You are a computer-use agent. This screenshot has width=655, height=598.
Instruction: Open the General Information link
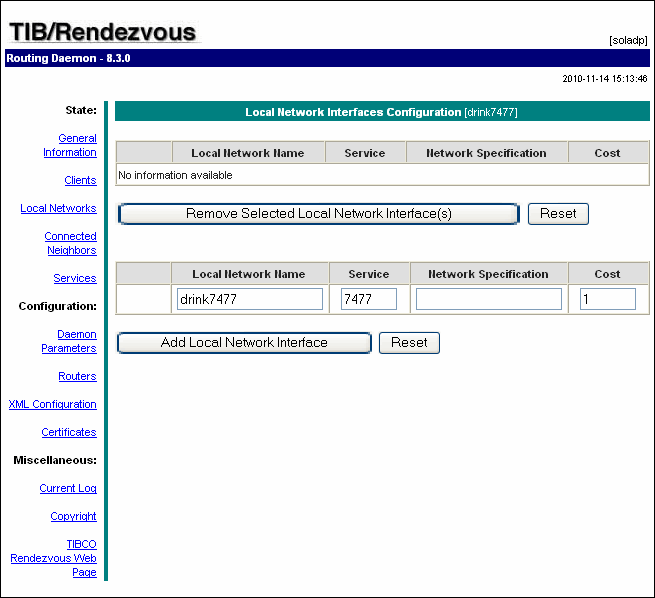[x=70, y=145]
